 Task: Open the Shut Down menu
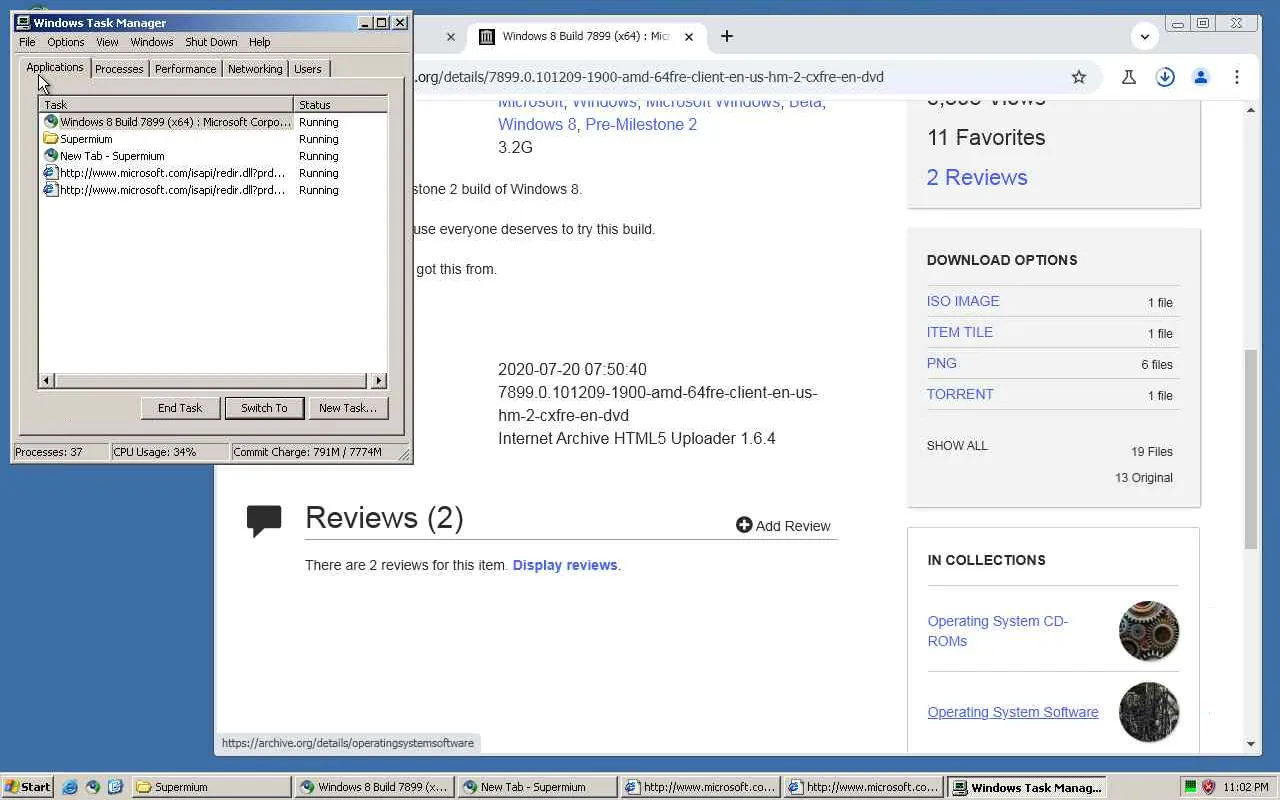[211, 42]
